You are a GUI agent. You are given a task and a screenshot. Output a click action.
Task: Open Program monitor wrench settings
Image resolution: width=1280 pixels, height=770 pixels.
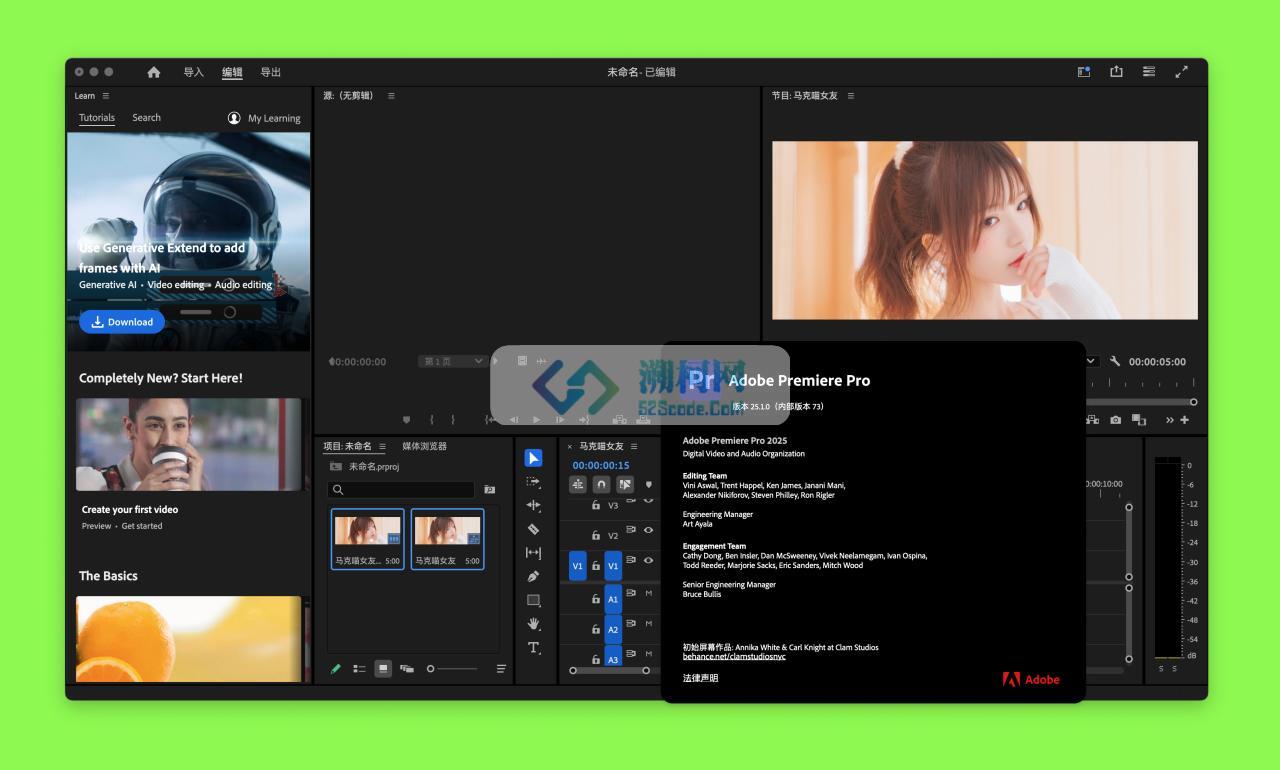click(1115, 361)
